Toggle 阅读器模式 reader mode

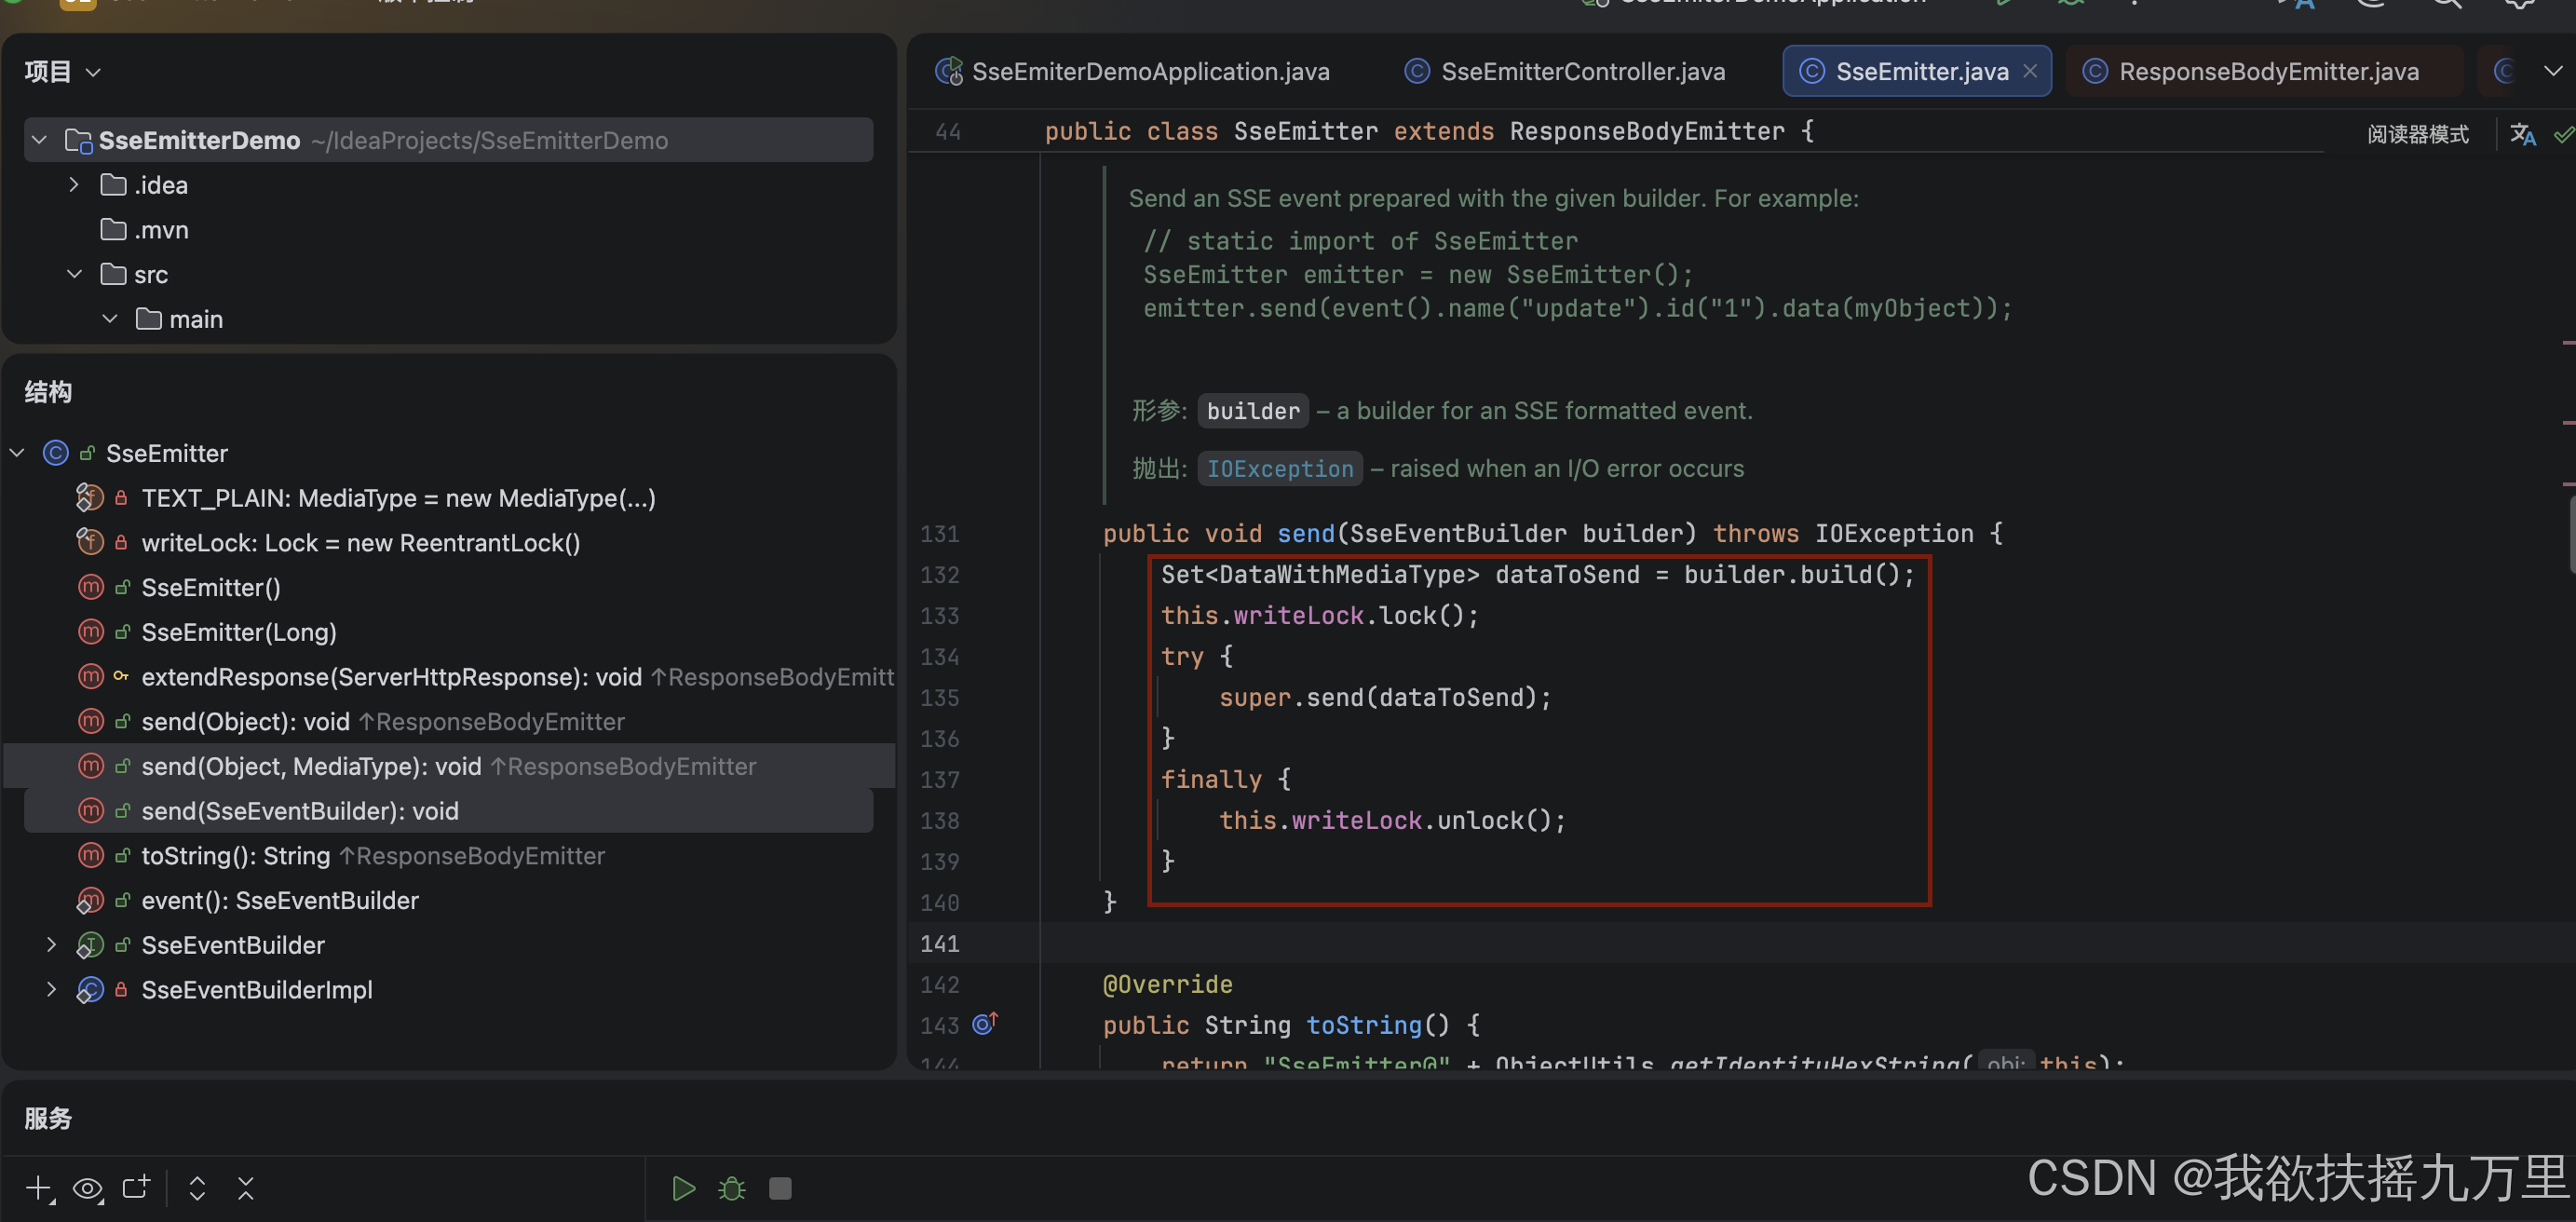coord(2417,134)
